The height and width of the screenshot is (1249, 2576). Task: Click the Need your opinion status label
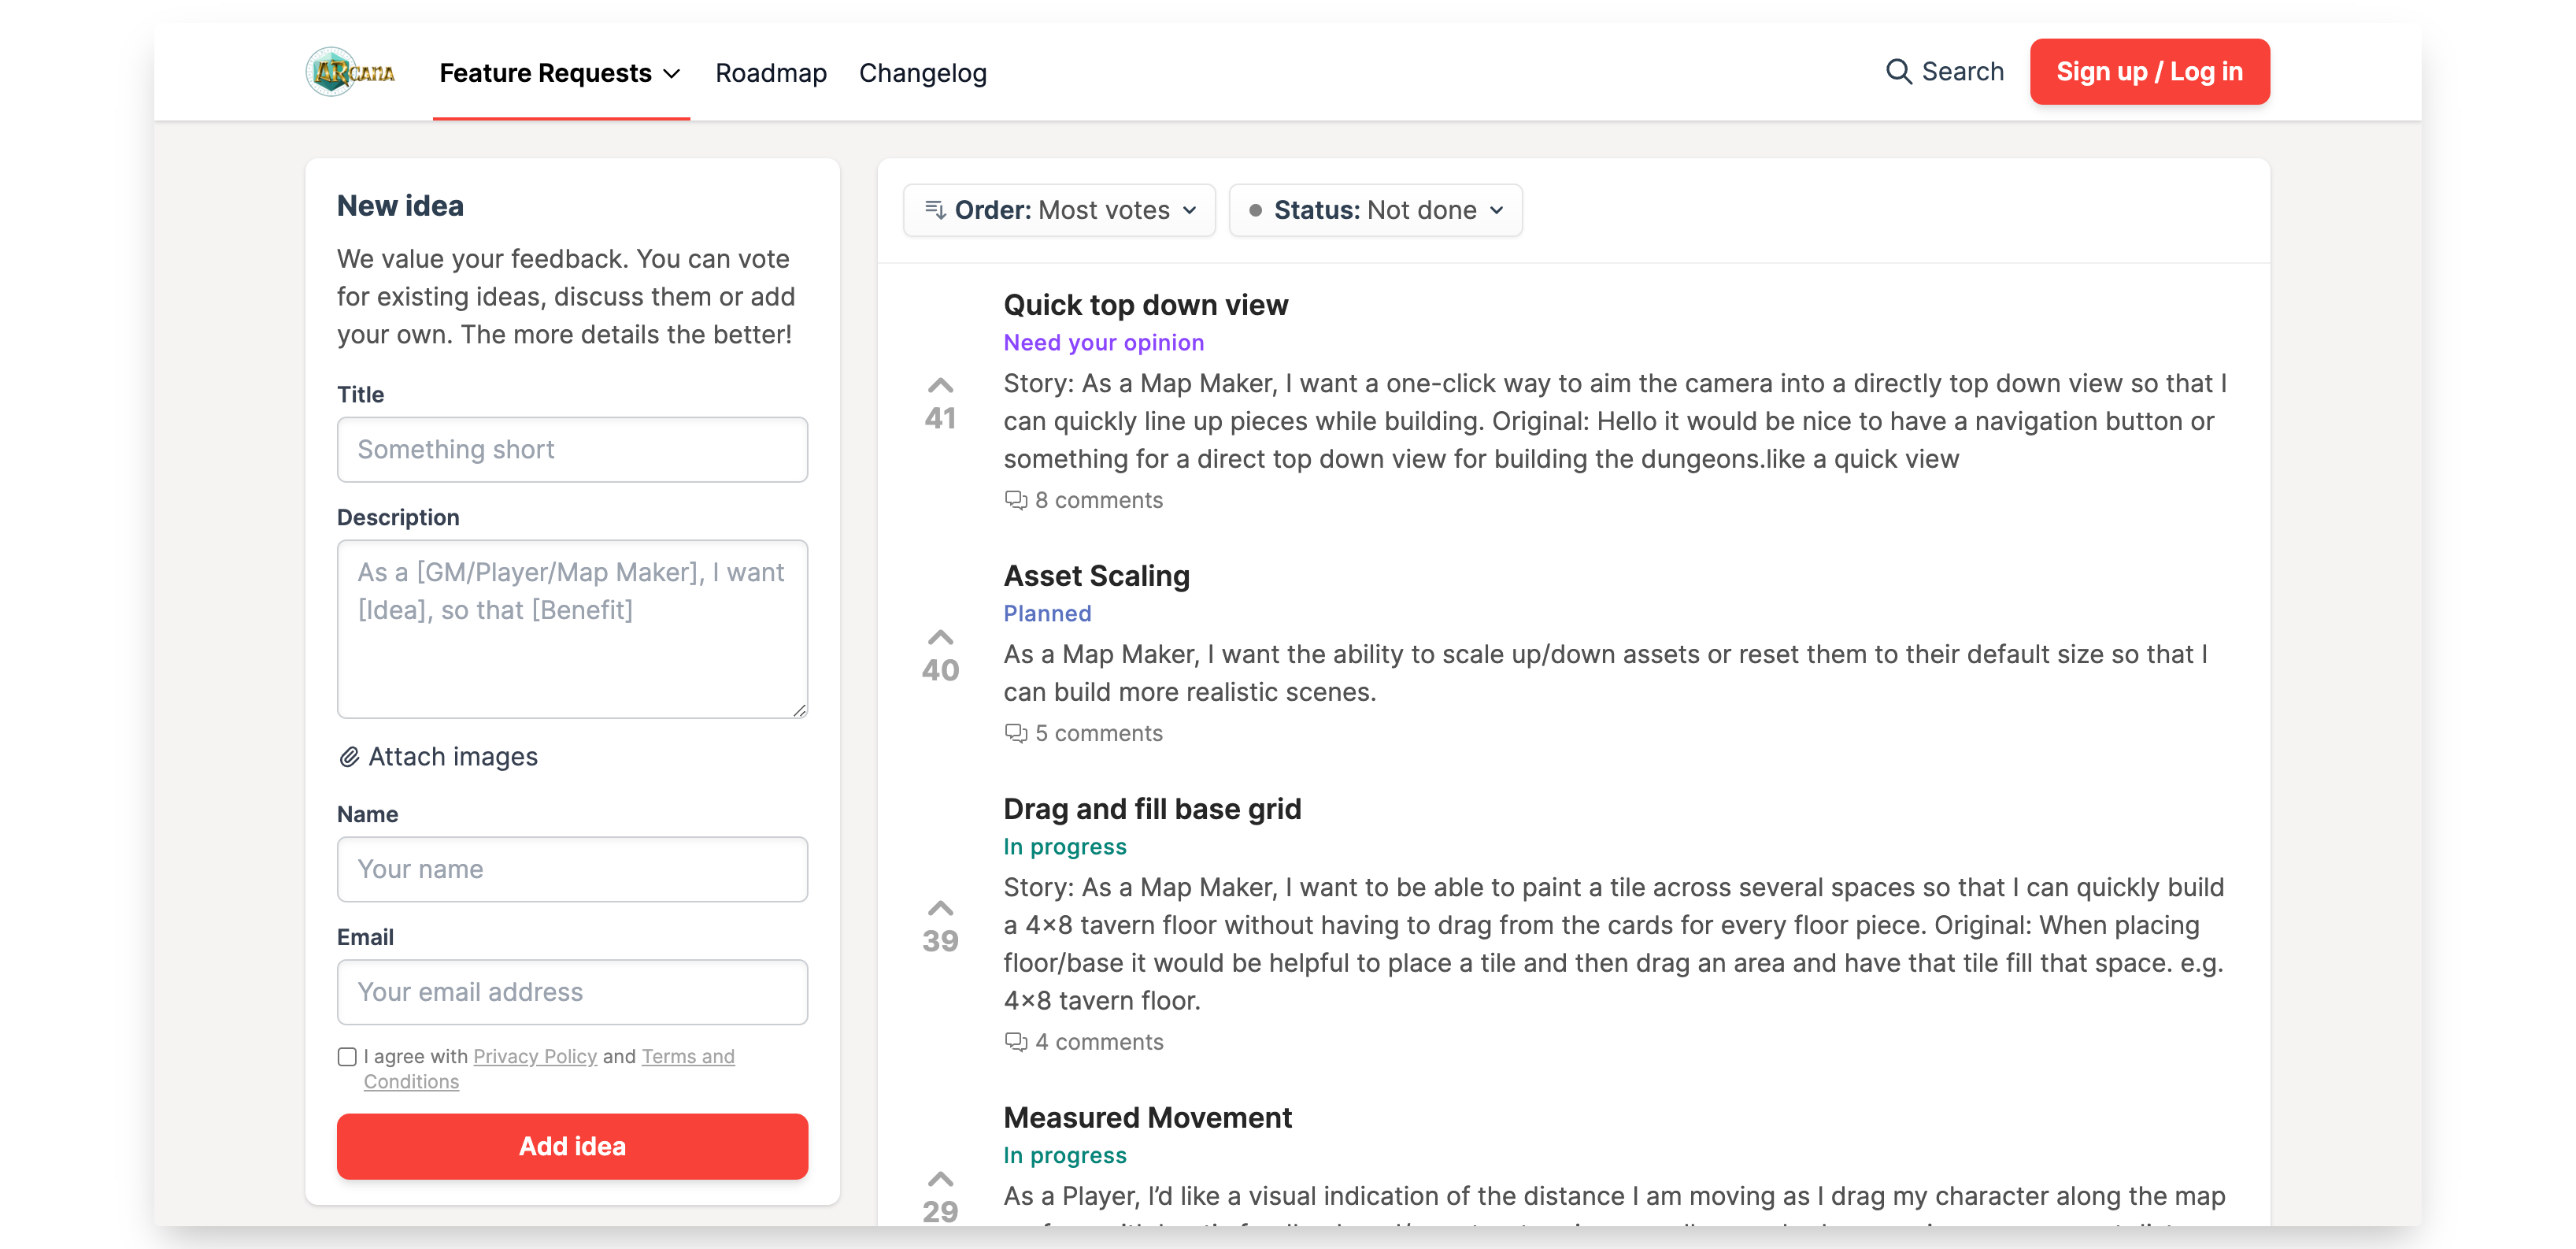pos(1104,343)
